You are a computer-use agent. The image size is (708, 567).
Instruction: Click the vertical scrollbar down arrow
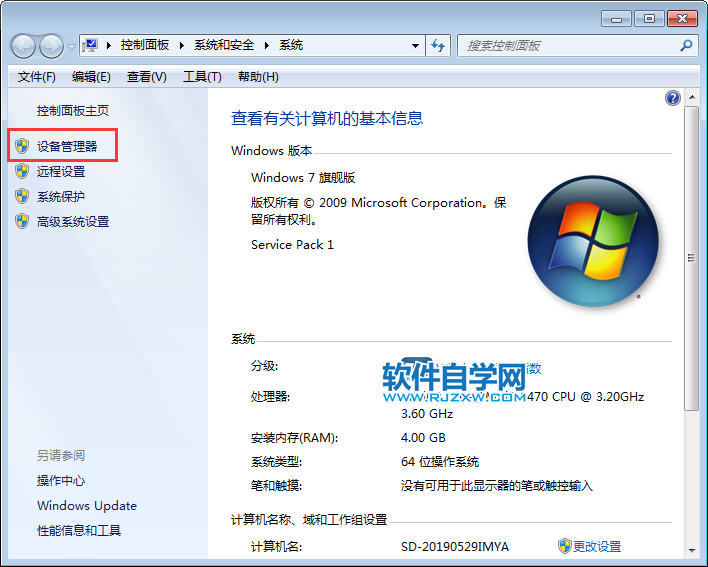point(690,550)
